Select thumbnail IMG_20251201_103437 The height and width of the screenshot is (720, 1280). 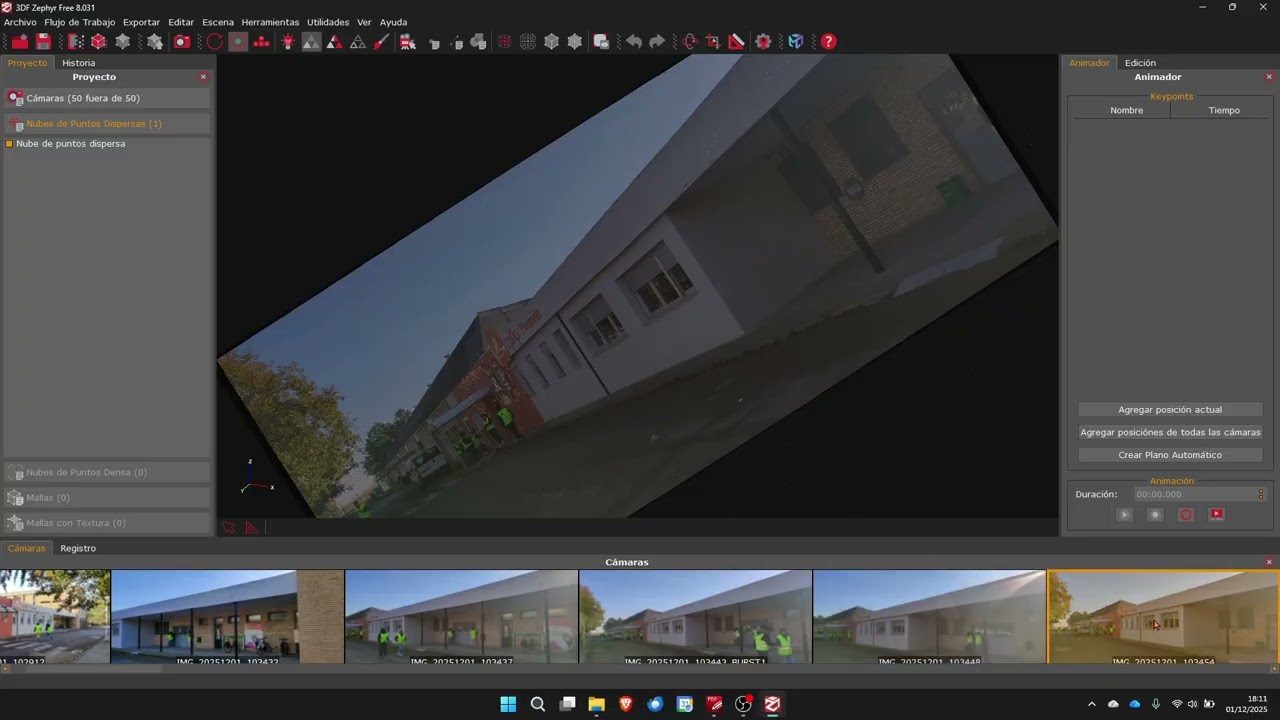coord(461,617)
